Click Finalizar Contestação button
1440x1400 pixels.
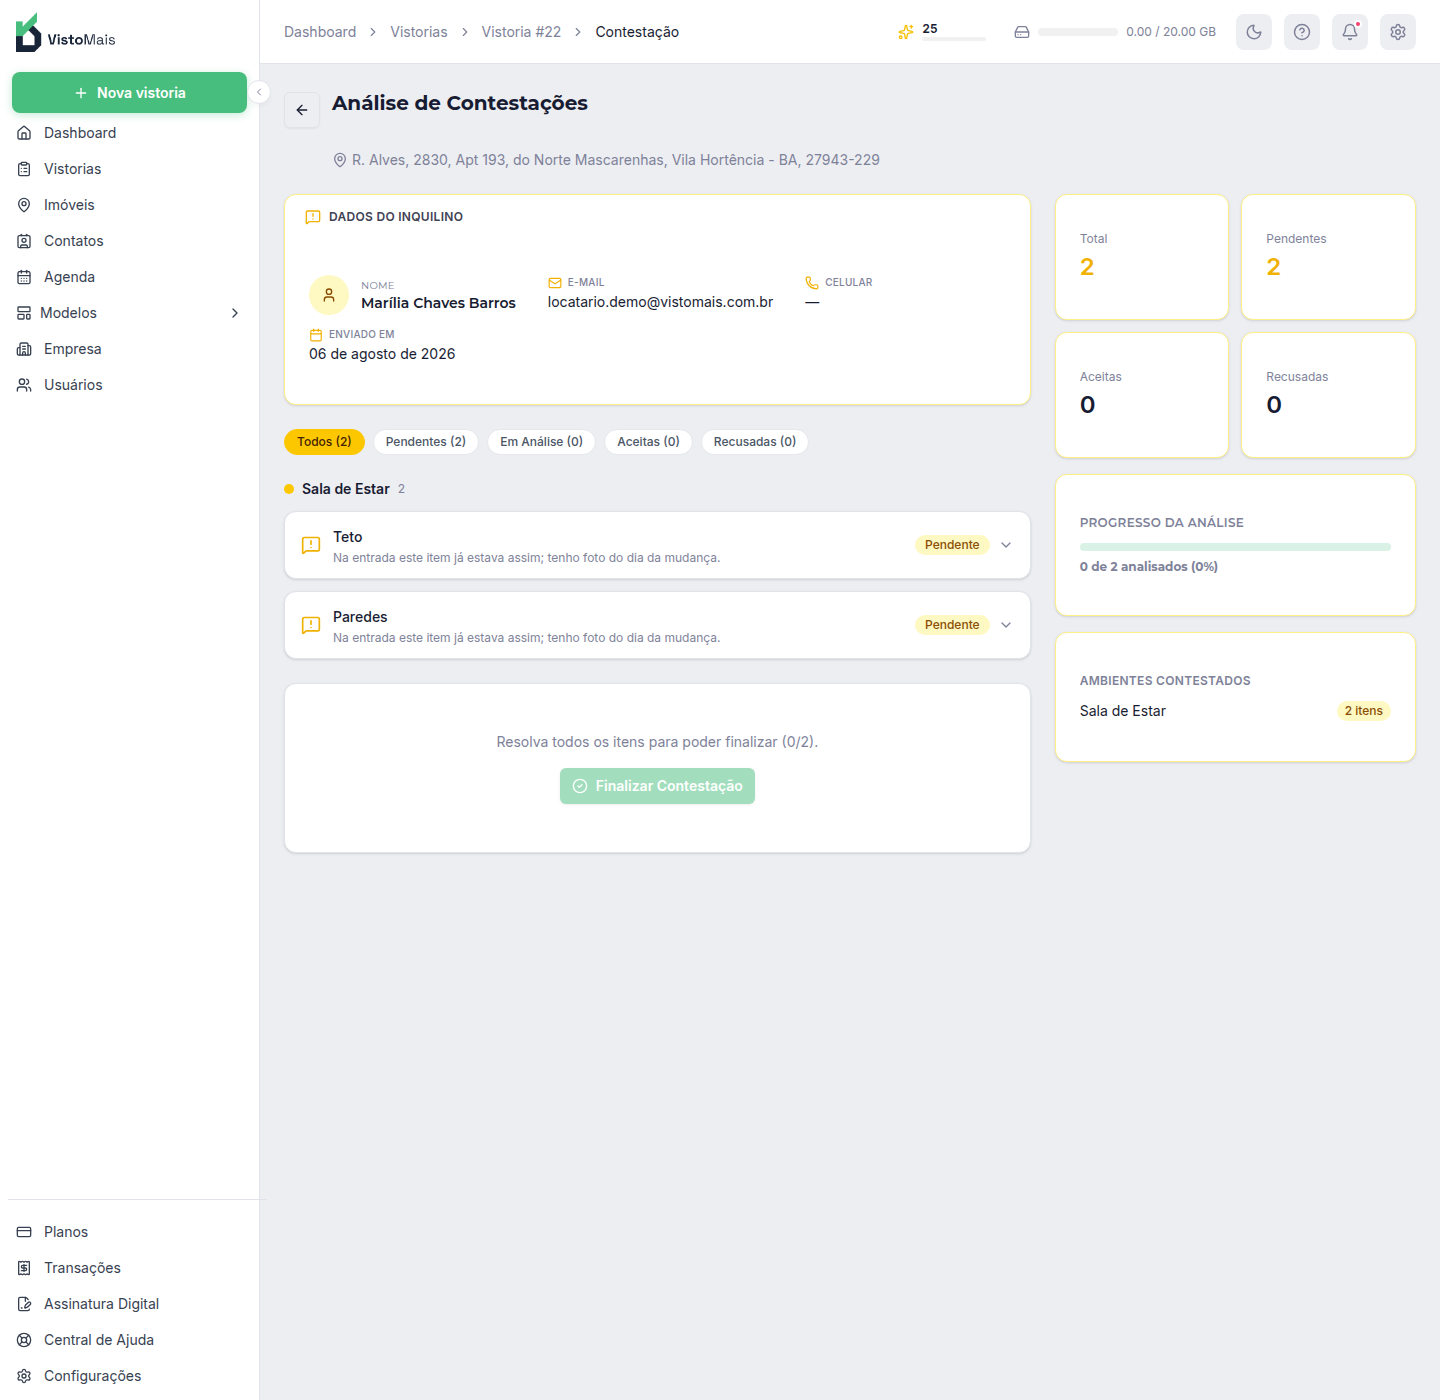[x=657, y=786]
